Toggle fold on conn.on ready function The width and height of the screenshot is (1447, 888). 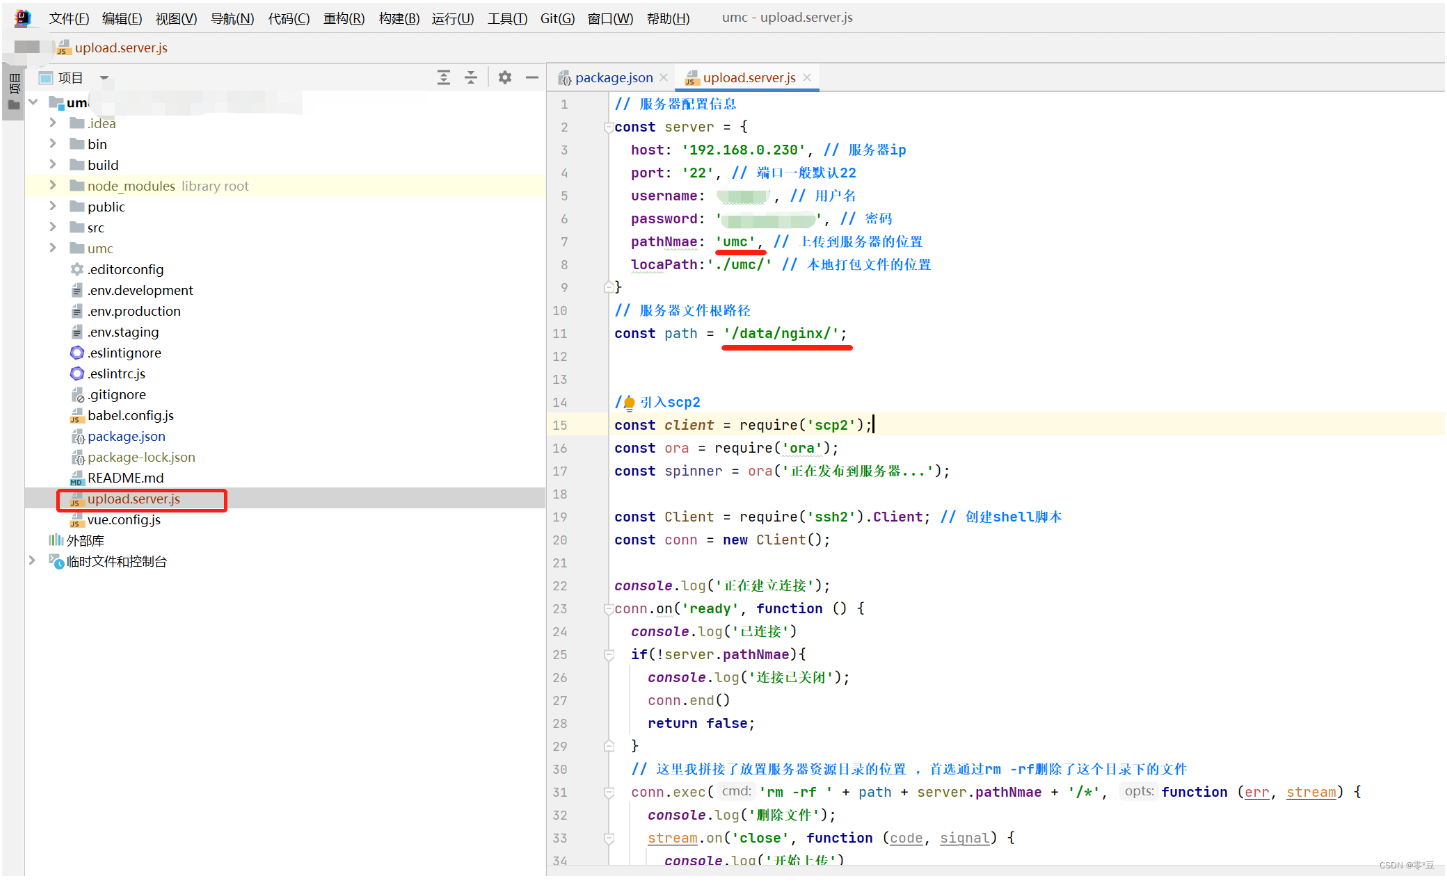click(608, 609)
